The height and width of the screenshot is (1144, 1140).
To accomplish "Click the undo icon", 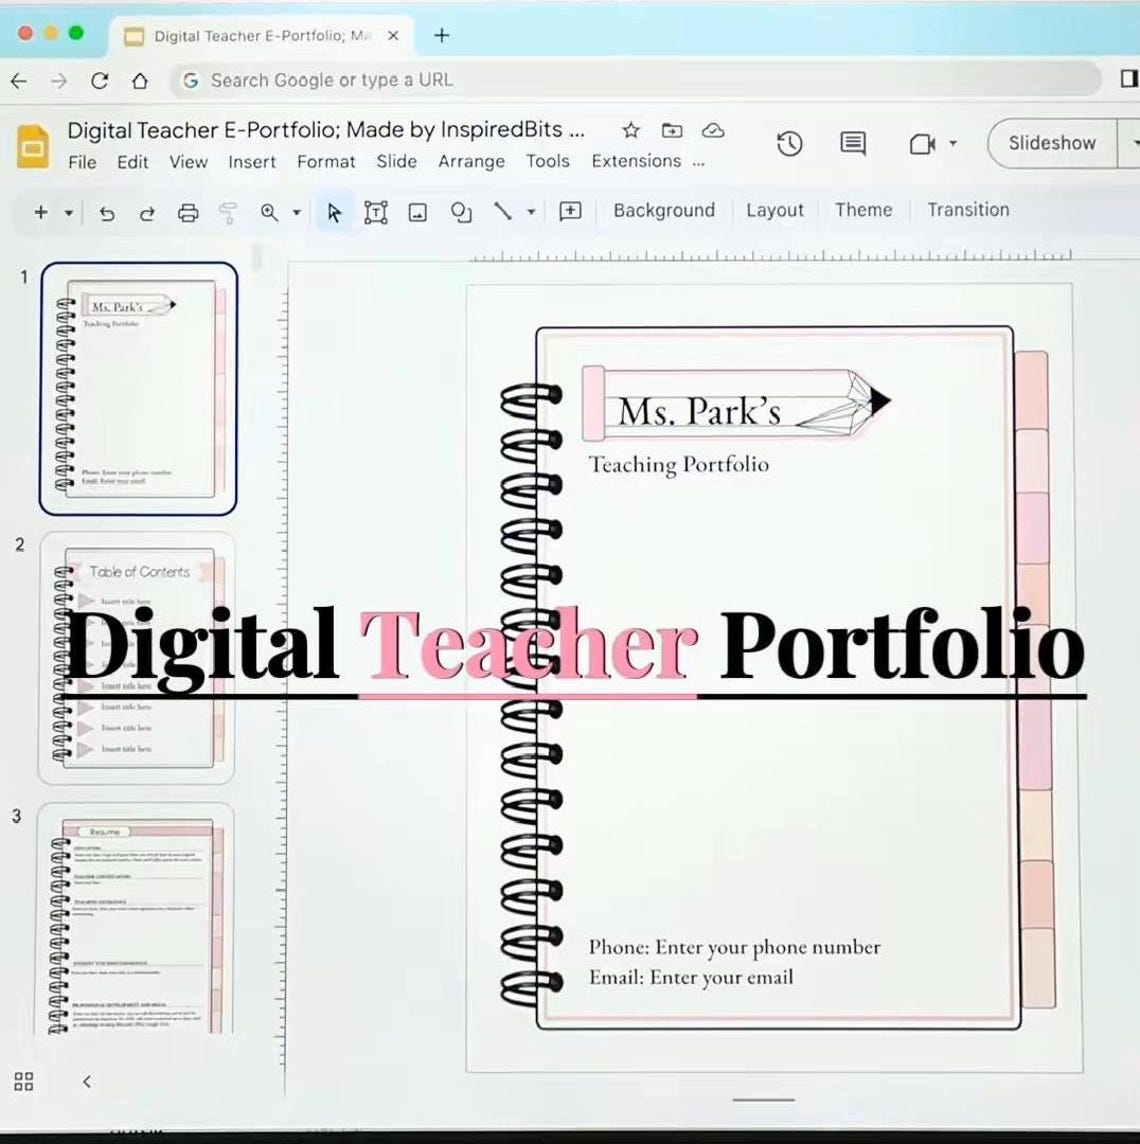I will 107,212.
